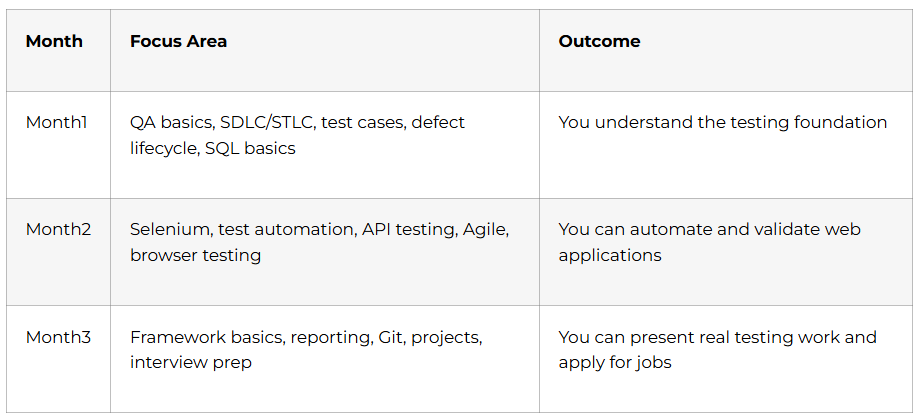Click the 'You understand the testing foundation' outcome
The height and width of the screenshot is (420, 917).
[722, 122]
